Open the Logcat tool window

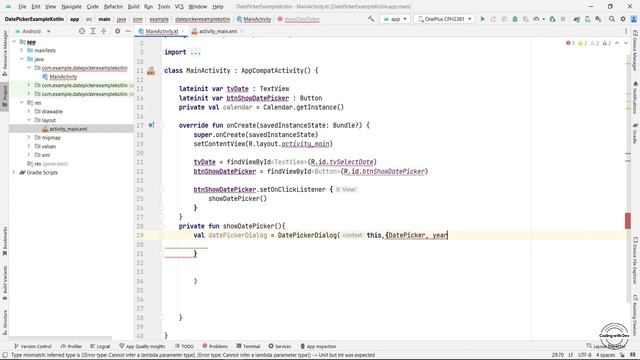pyautogui.click(x=100, y=346)
